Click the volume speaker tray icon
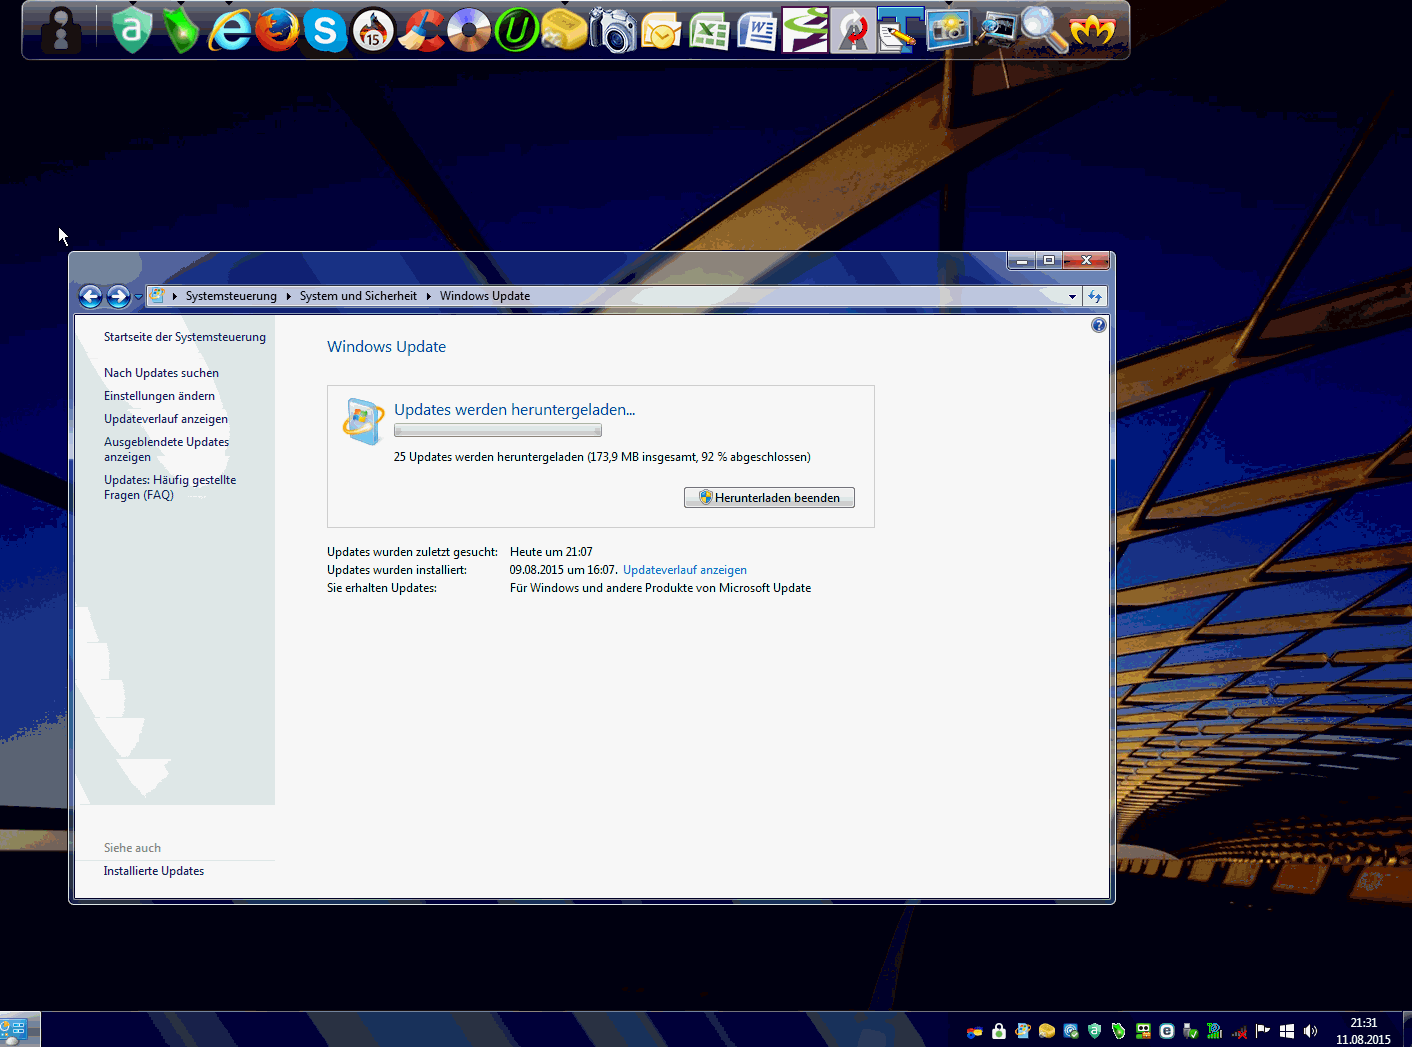Image resolution: width=1412 pixels, height=1047 pixels. pos(1310,1031)
